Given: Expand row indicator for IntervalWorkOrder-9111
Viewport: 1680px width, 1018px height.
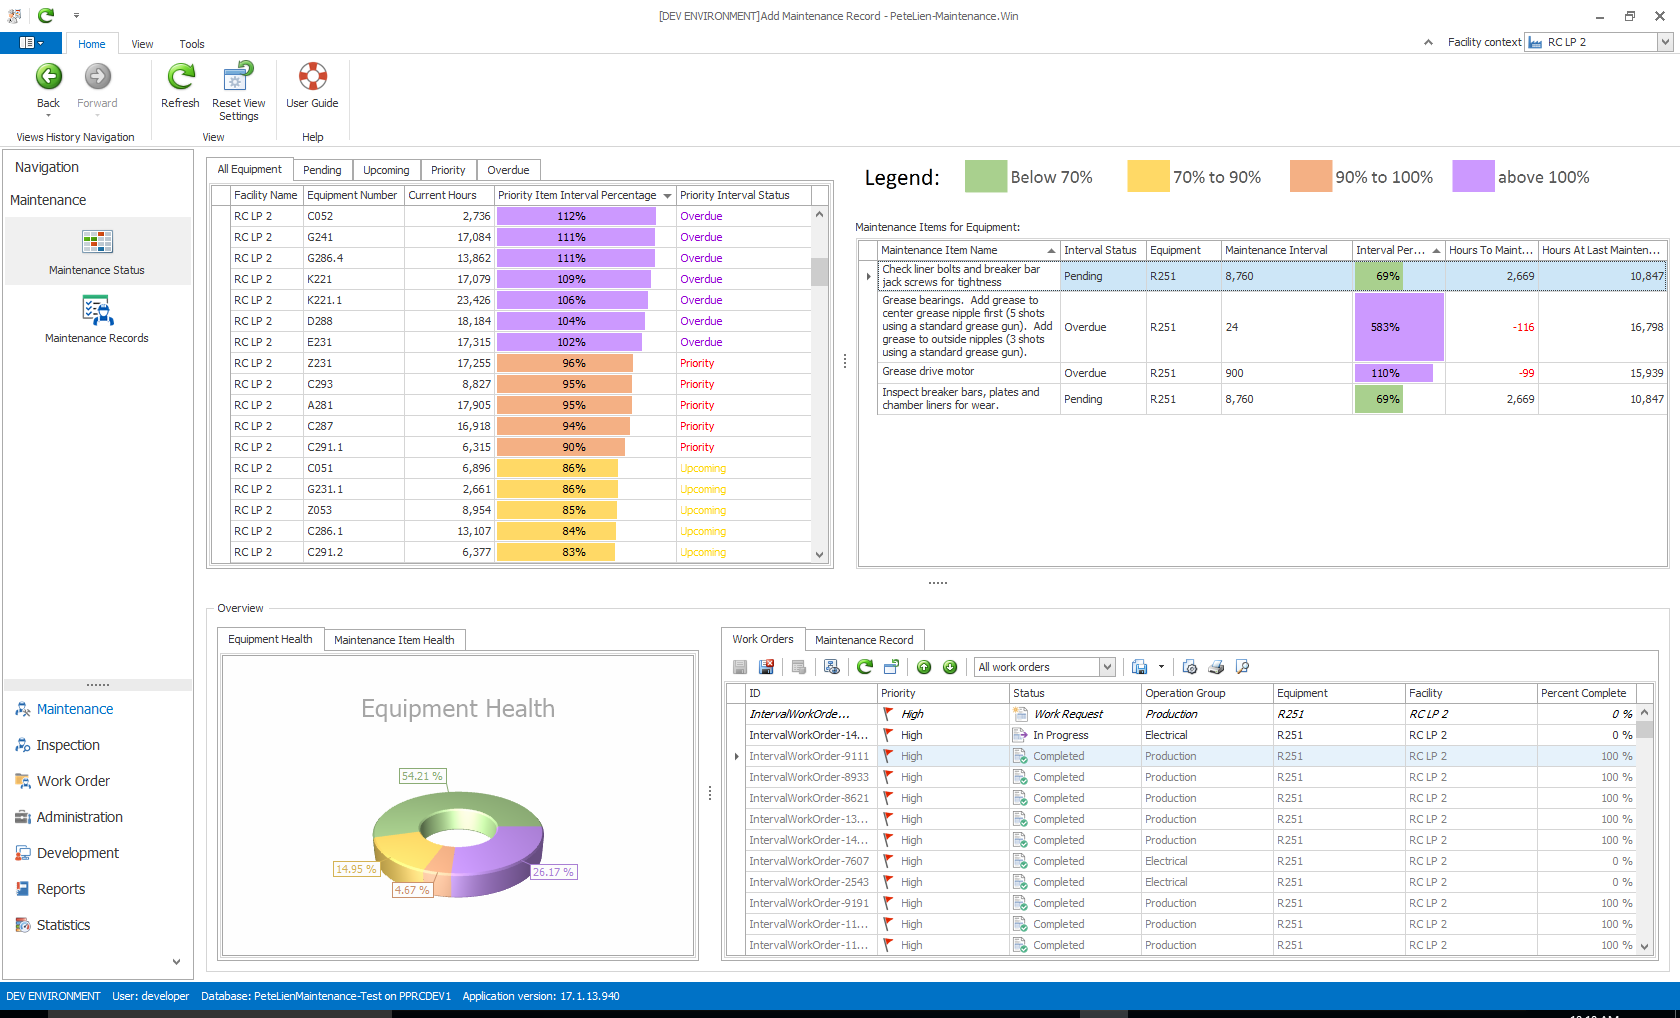Looking at the screenshot, I should 737,756.
